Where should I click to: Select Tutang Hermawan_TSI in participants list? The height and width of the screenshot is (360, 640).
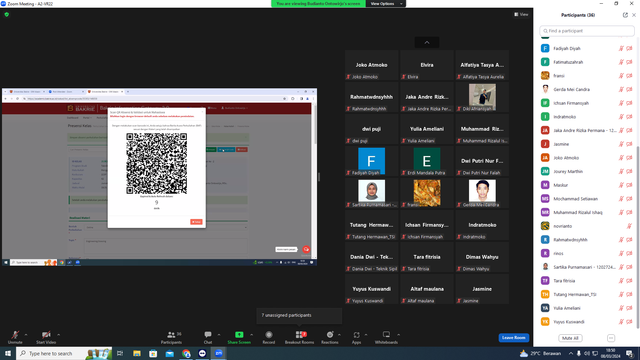click(587, 294)
